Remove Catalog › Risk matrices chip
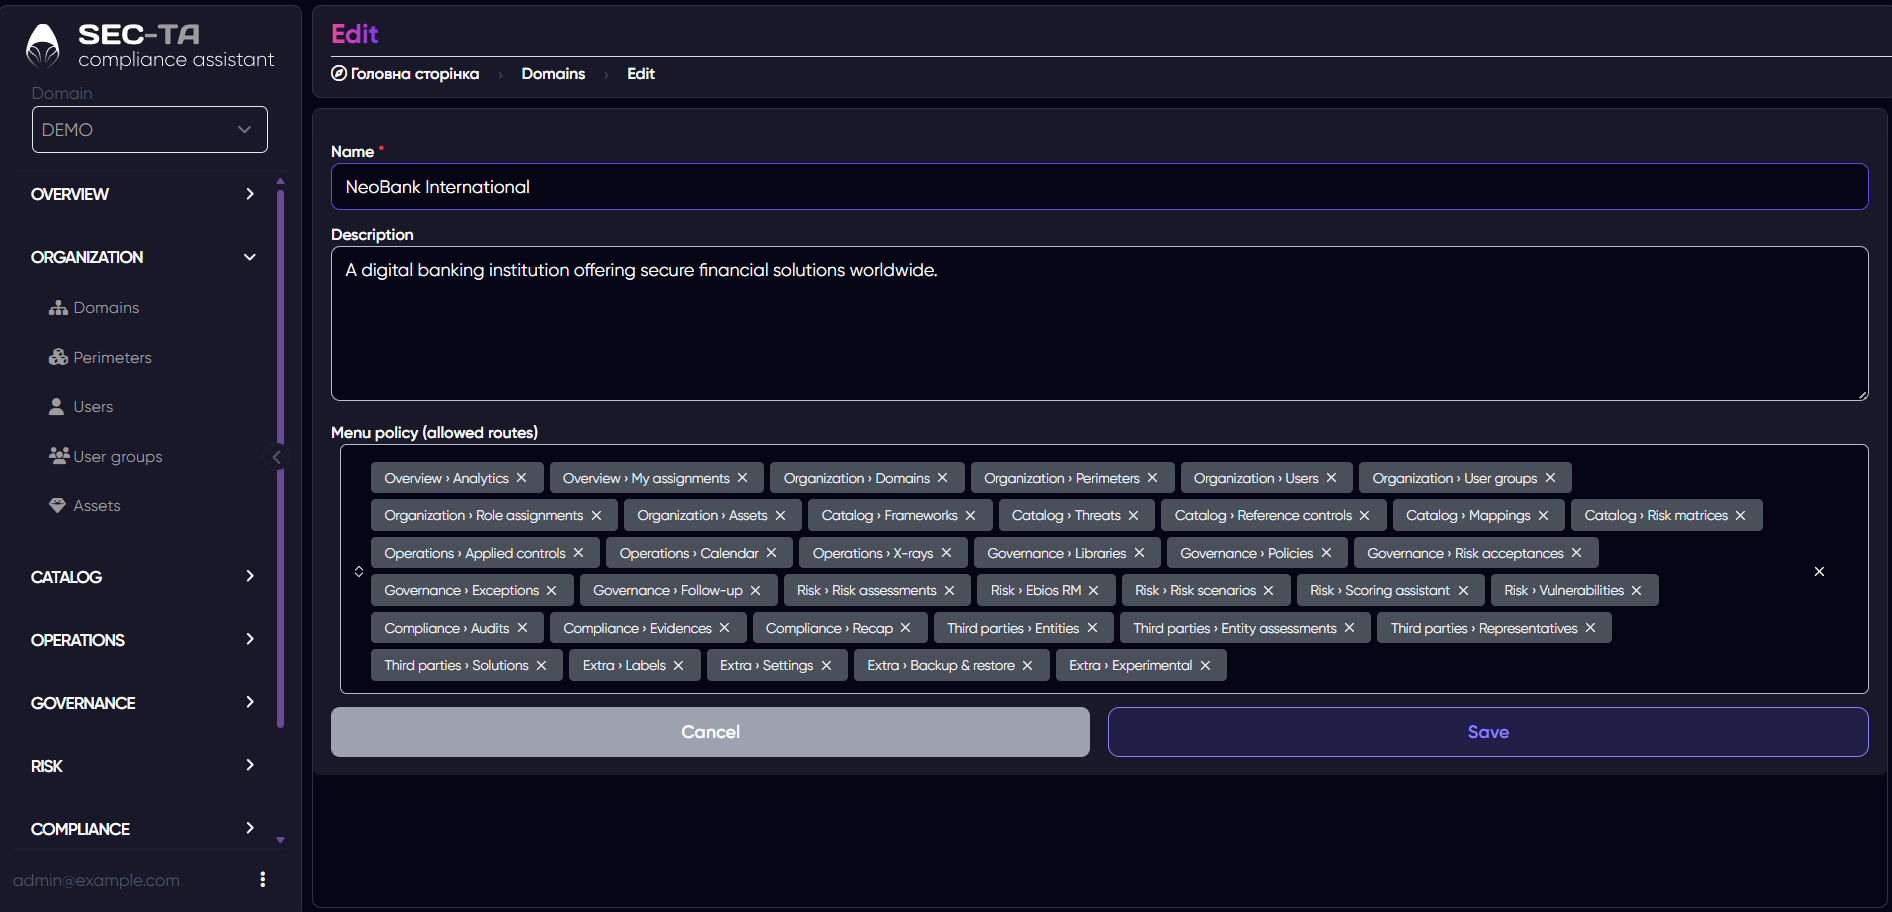The height and width of the screenshot is (912, 1892). 1740,515
